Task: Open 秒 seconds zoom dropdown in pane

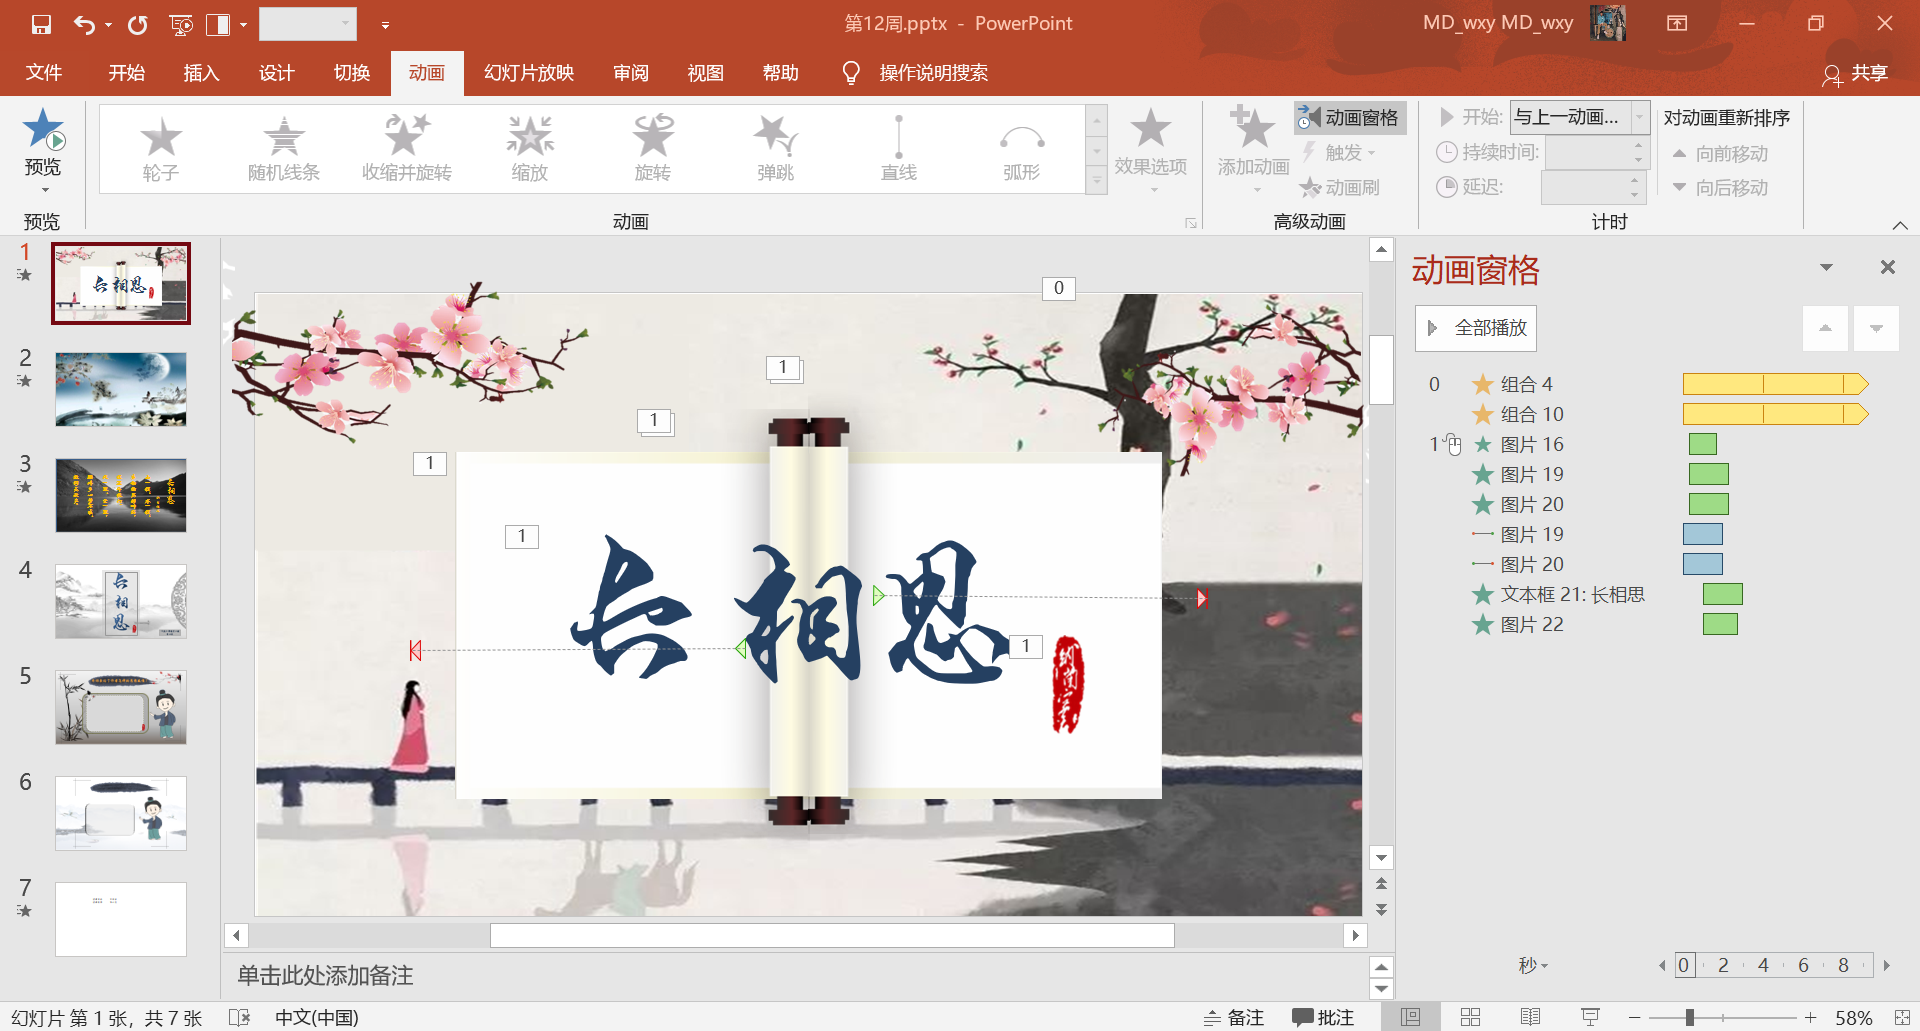Action: [x=1533, y=965]
